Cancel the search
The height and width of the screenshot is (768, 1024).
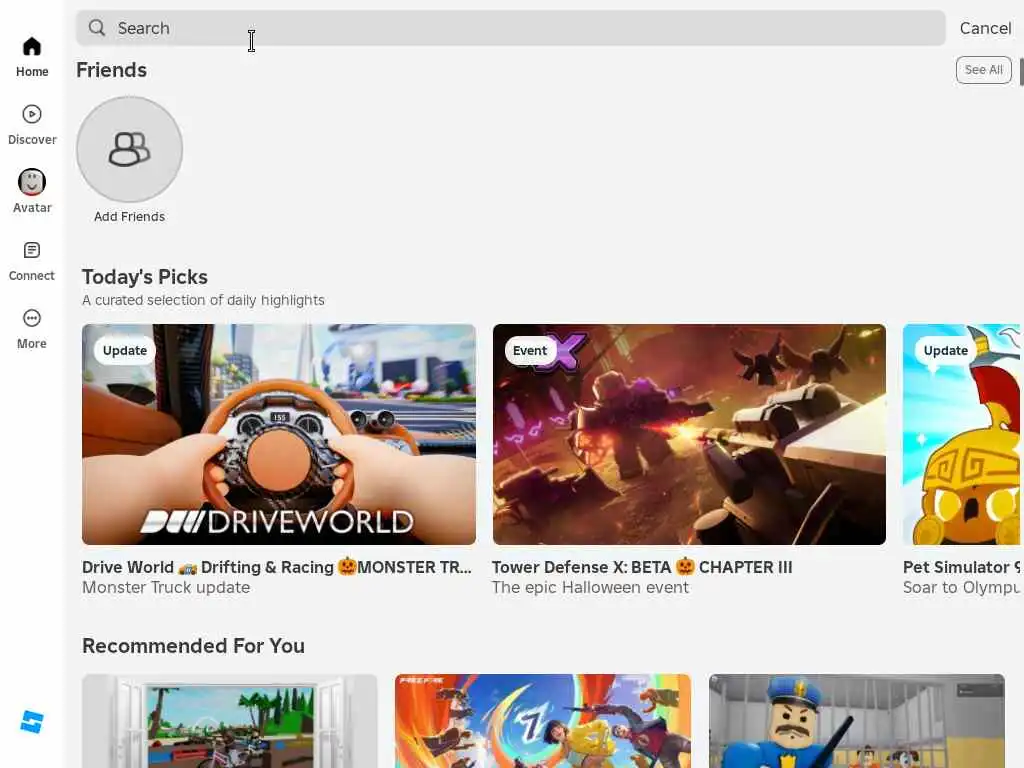(x=985, y=28)
